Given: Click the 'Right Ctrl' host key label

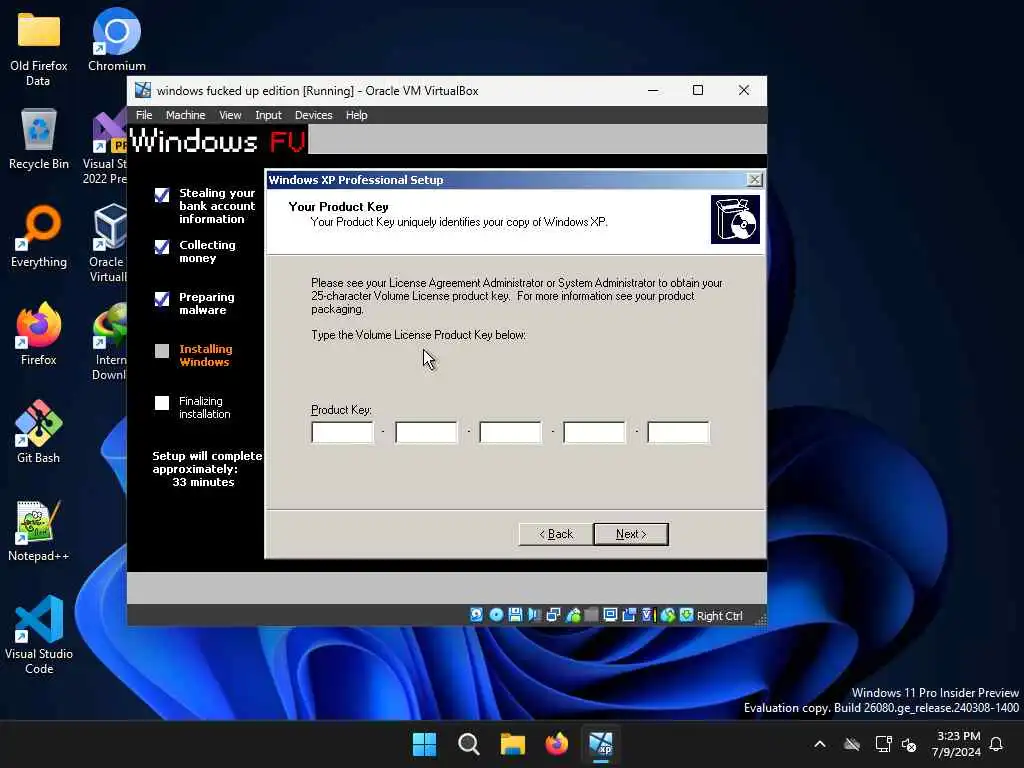Looking at the screenshot, I should click(720, 616).
